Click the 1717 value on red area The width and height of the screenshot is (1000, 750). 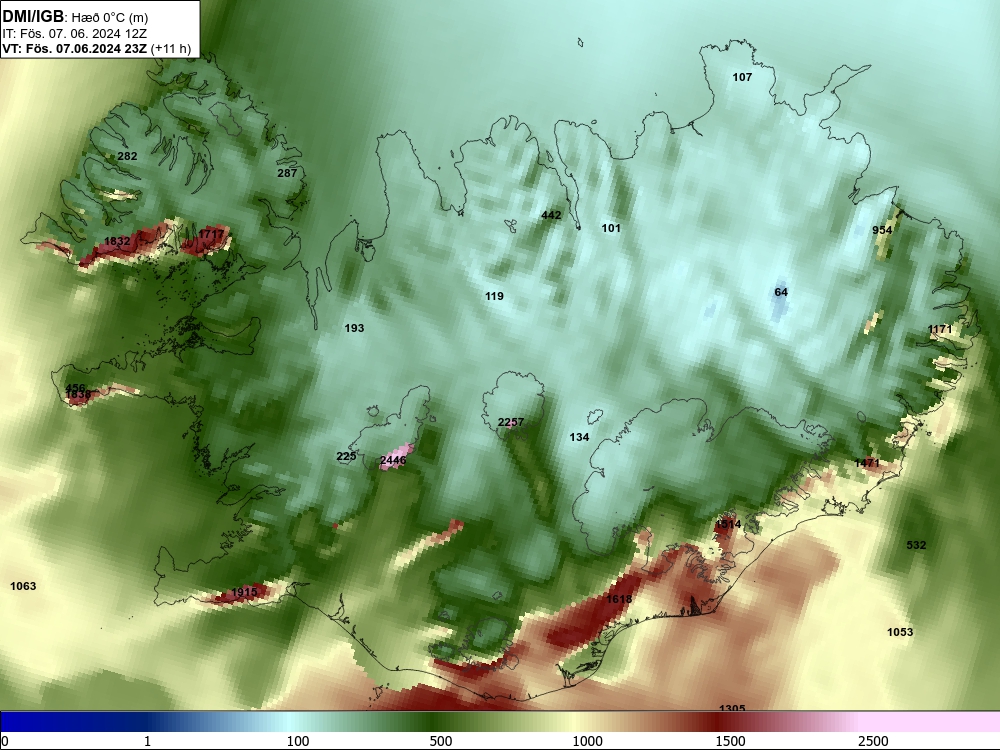[x=210, y=234]
